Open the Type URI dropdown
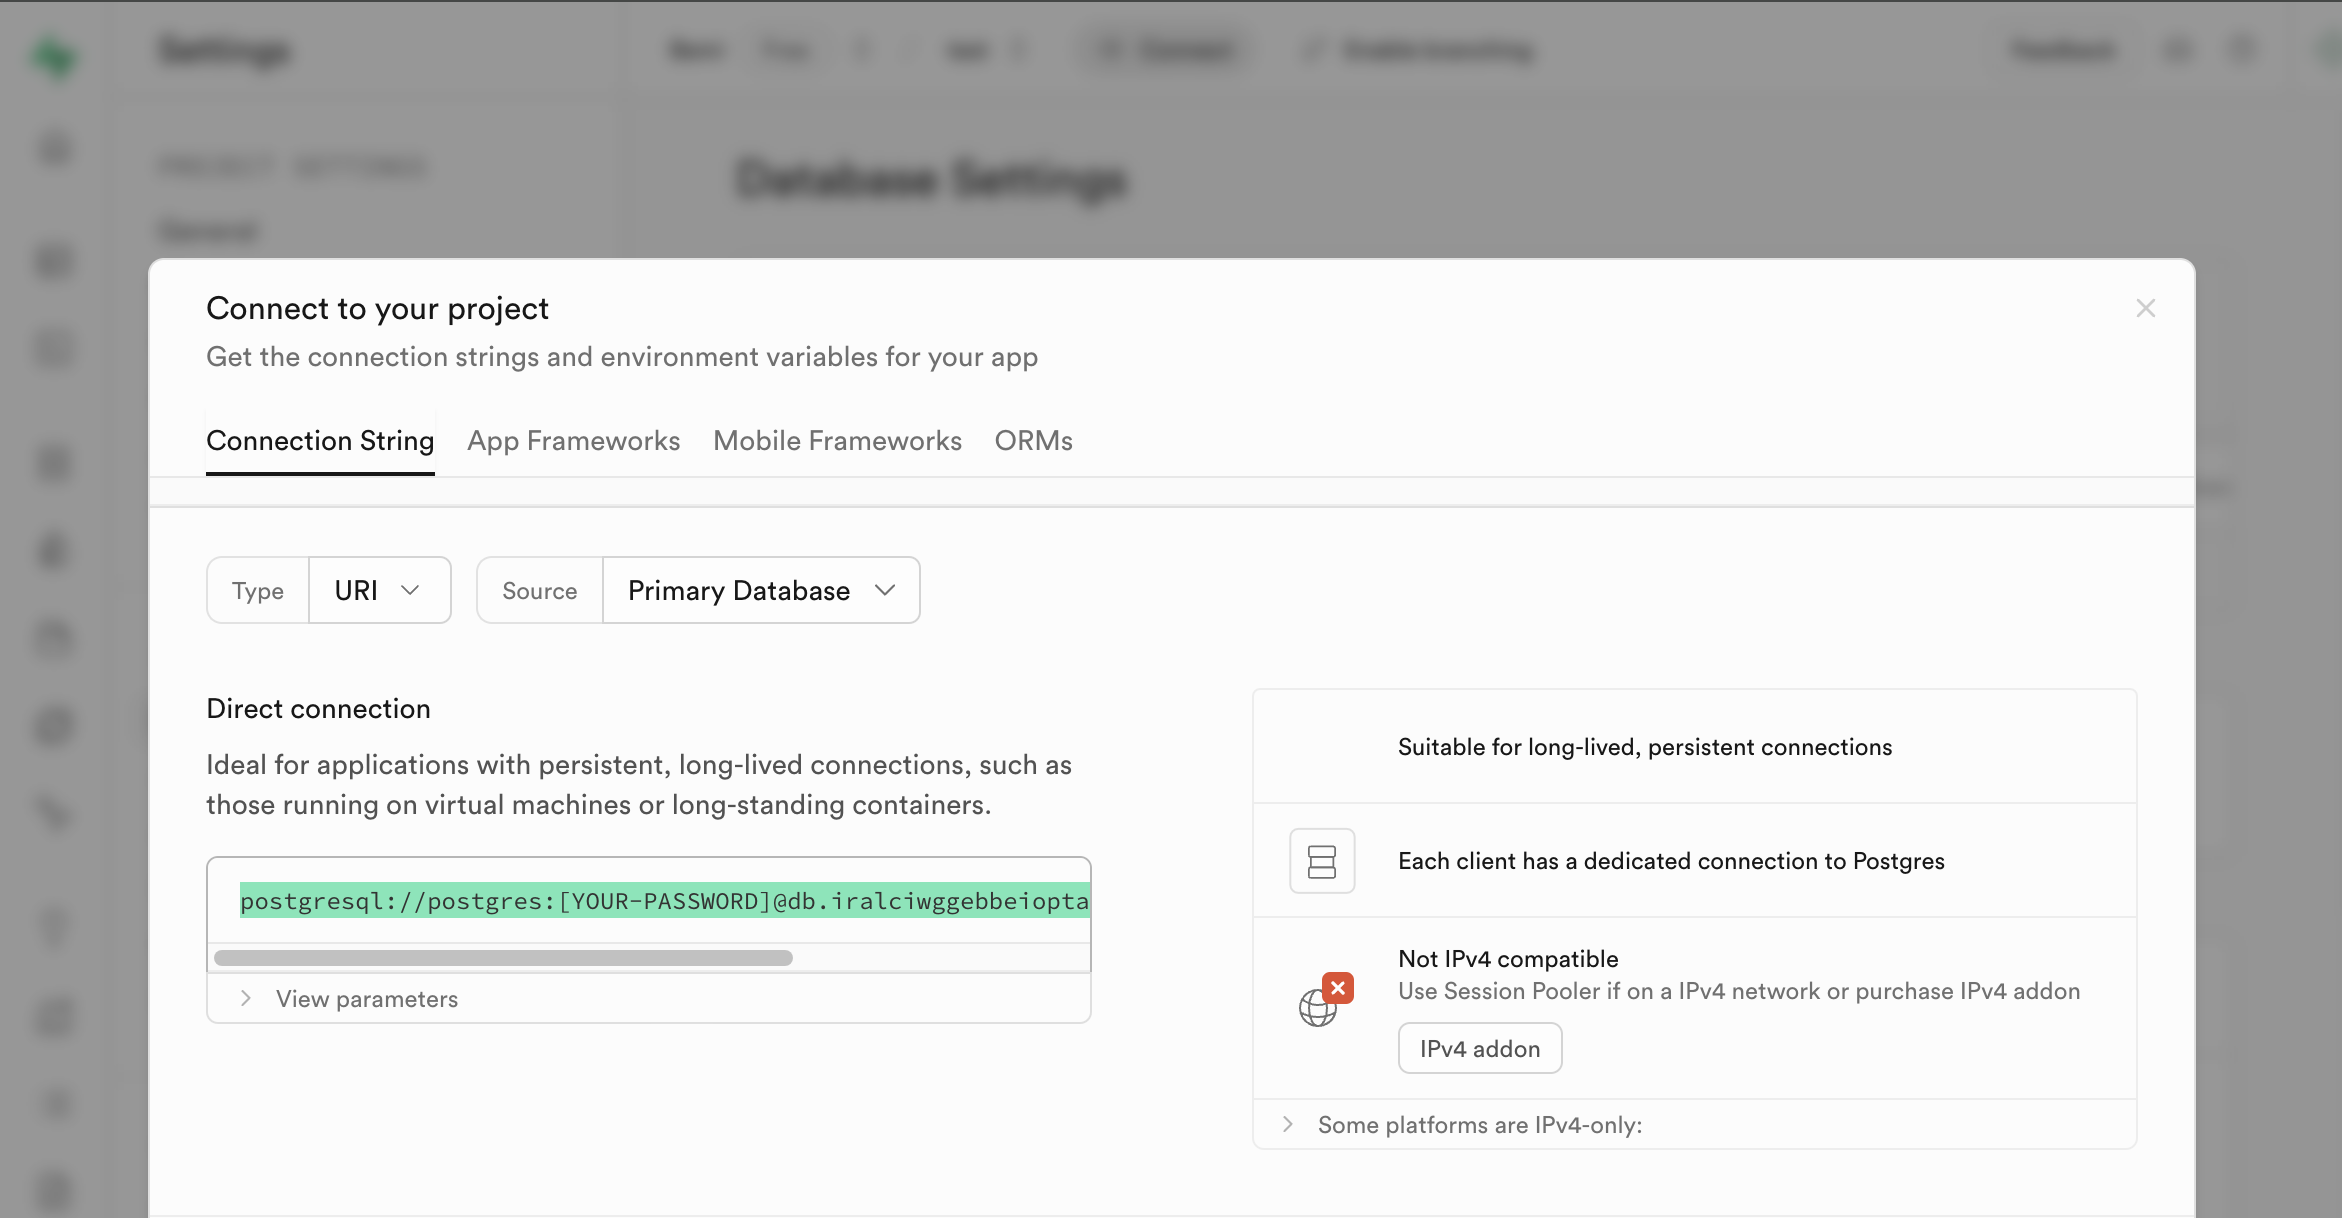Image resolution: width=2342 pixels, height=1218 pixels. coord(379,590)
